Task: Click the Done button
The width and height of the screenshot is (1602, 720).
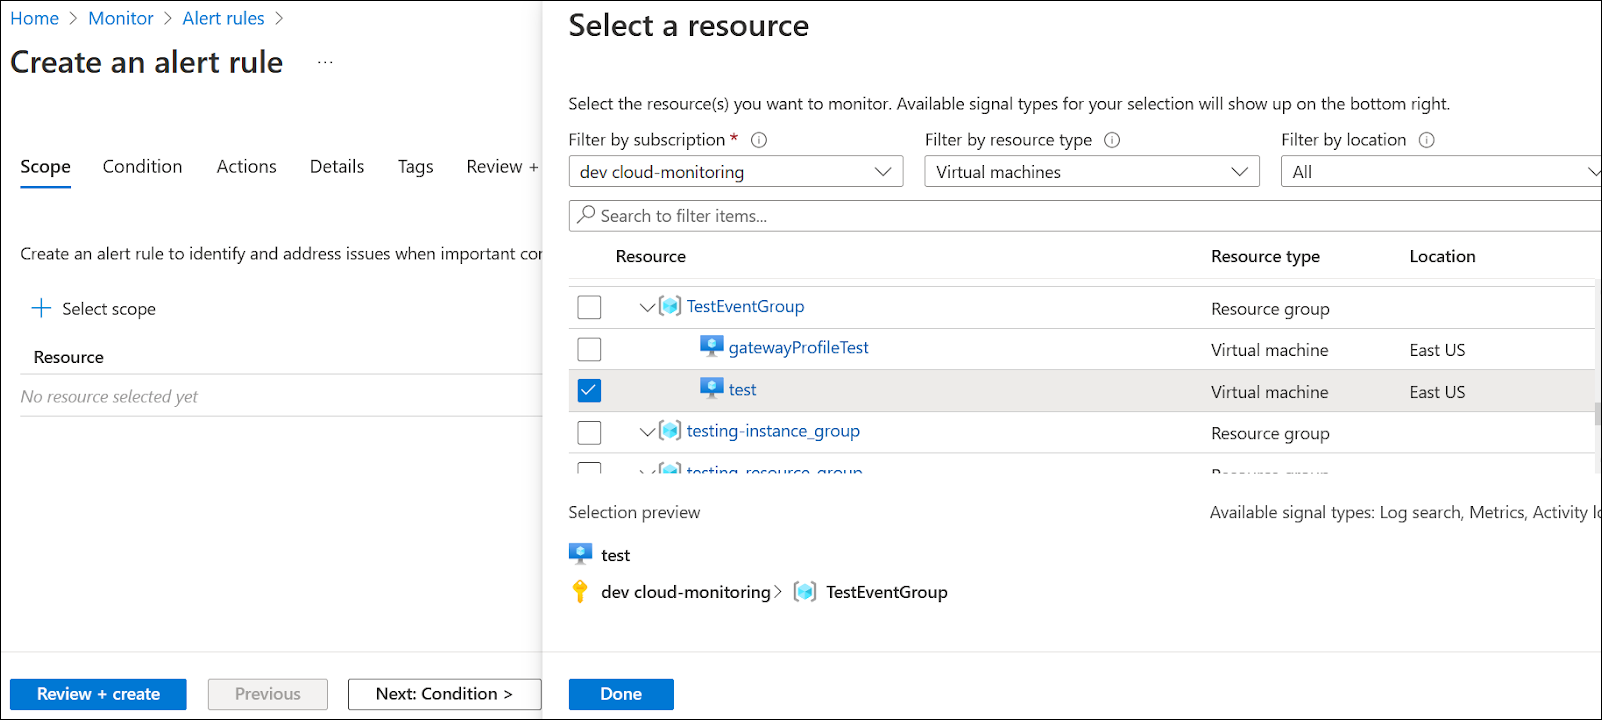Action: [621, 694]
